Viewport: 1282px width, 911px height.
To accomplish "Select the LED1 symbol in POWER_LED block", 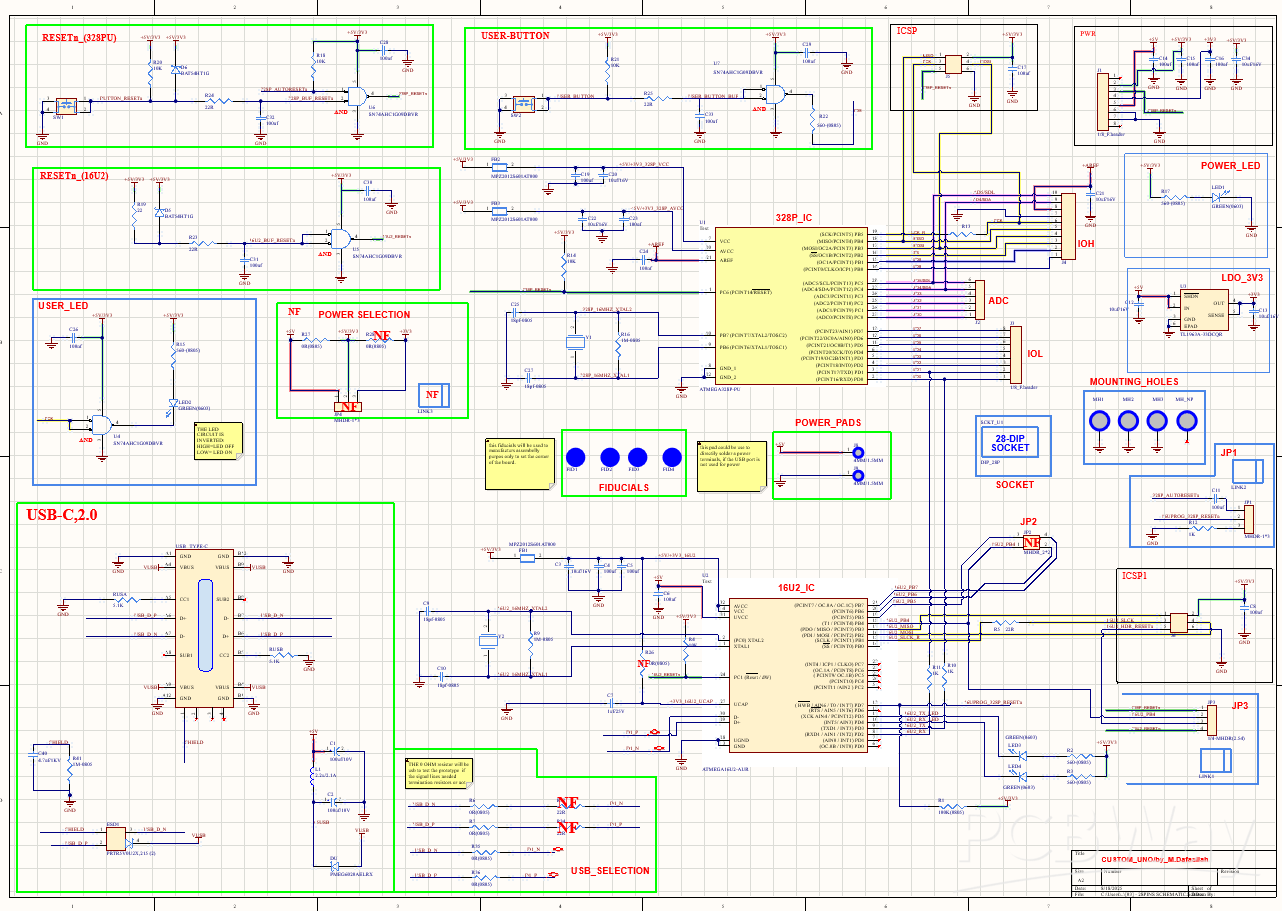I will (x=1217, y=197).
